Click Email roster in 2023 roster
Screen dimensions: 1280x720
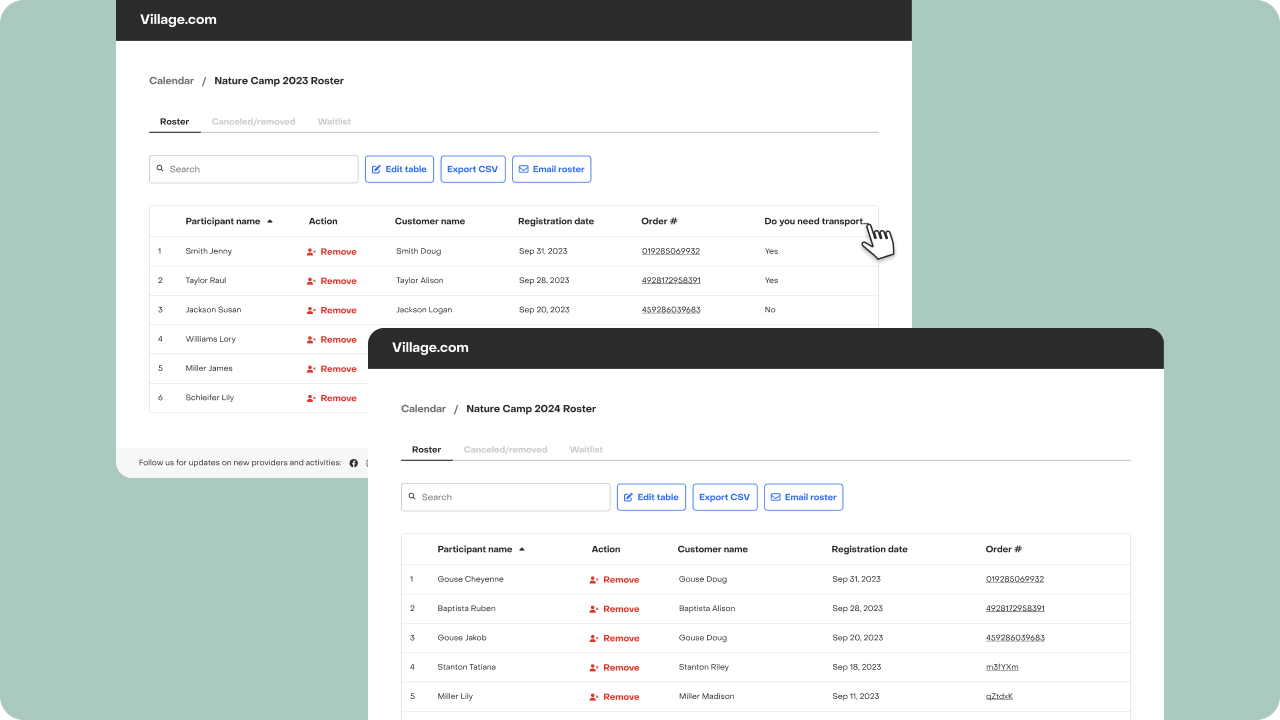pyautogui.click(x=552, y=169)
